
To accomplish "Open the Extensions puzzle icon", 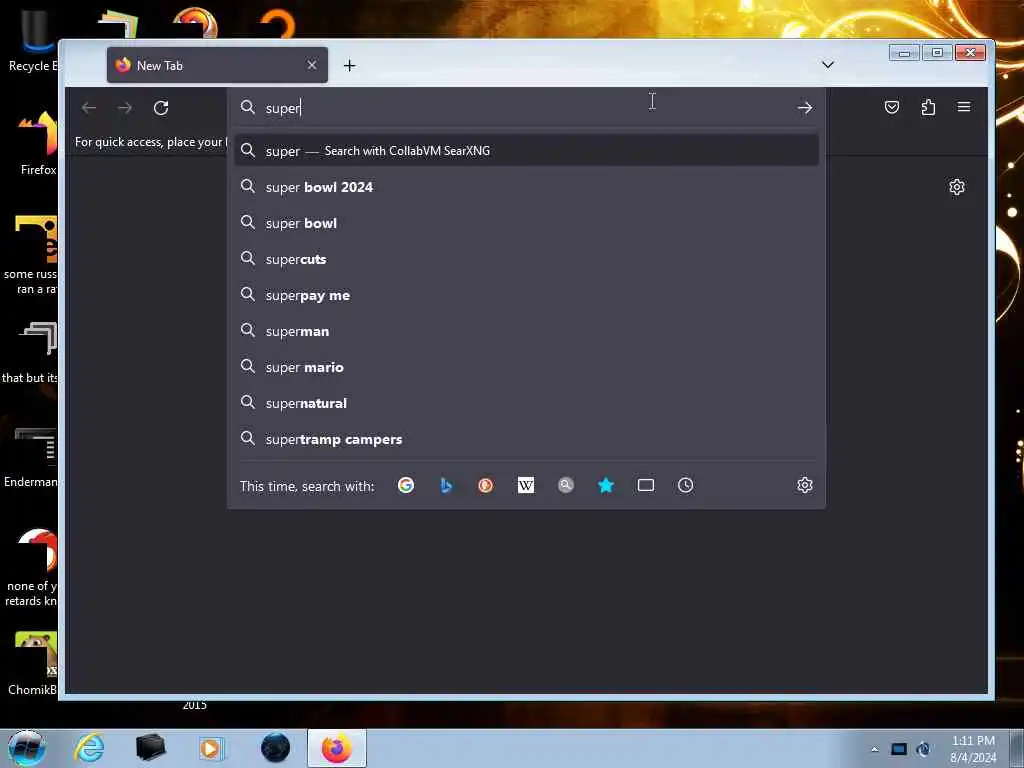I will pos(928,107).
